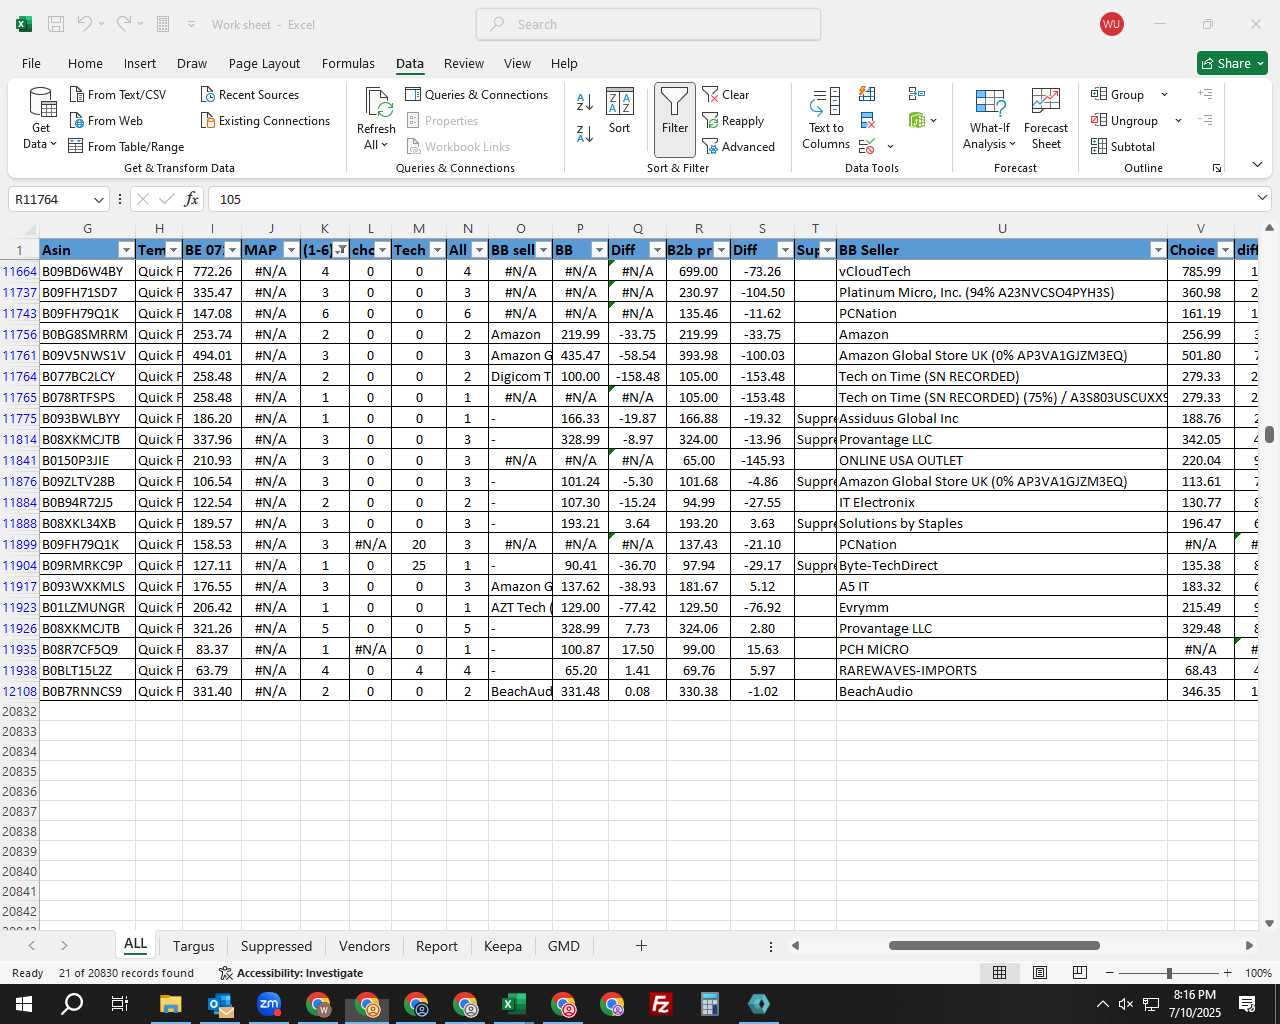1280x1024 pixels.
Task: Switch to the Keepa sheet
Action: (502, 946)
